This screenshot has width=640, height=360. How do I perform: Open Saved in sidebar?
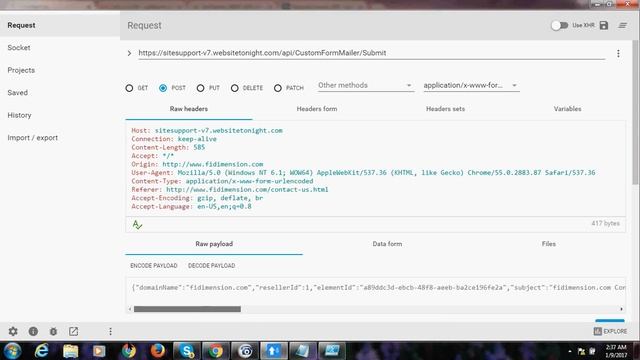click(60, 93)
